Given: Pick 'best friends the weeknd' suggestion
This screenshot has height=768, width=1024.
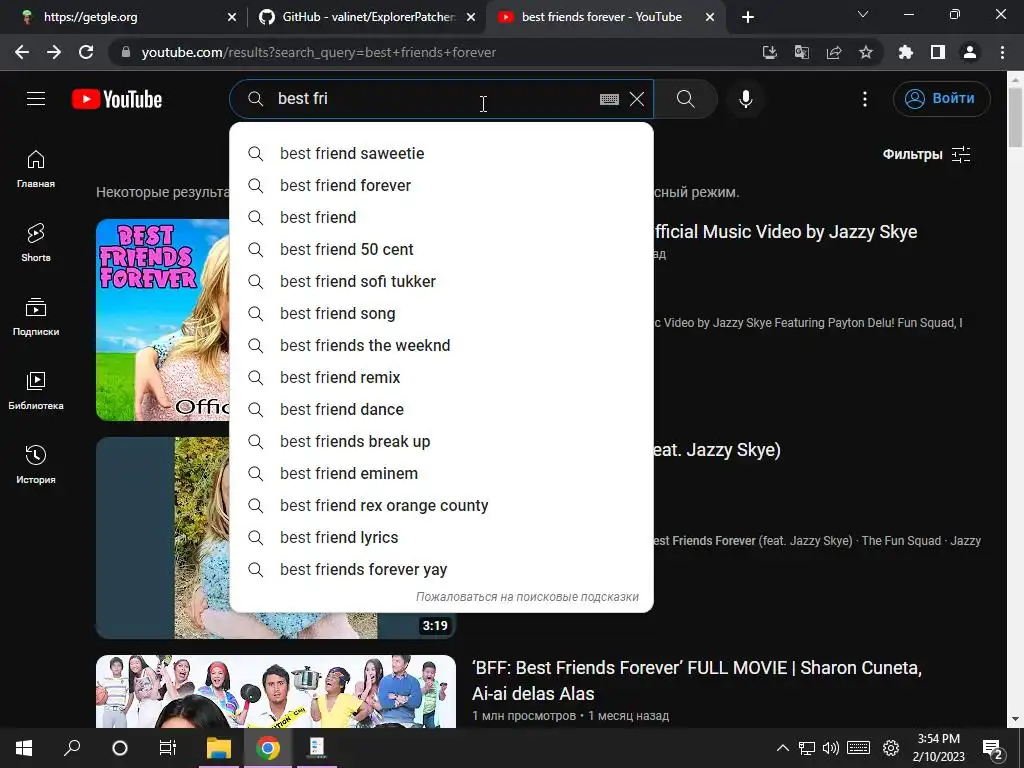Looking at the screenshot, I should 441,345.
